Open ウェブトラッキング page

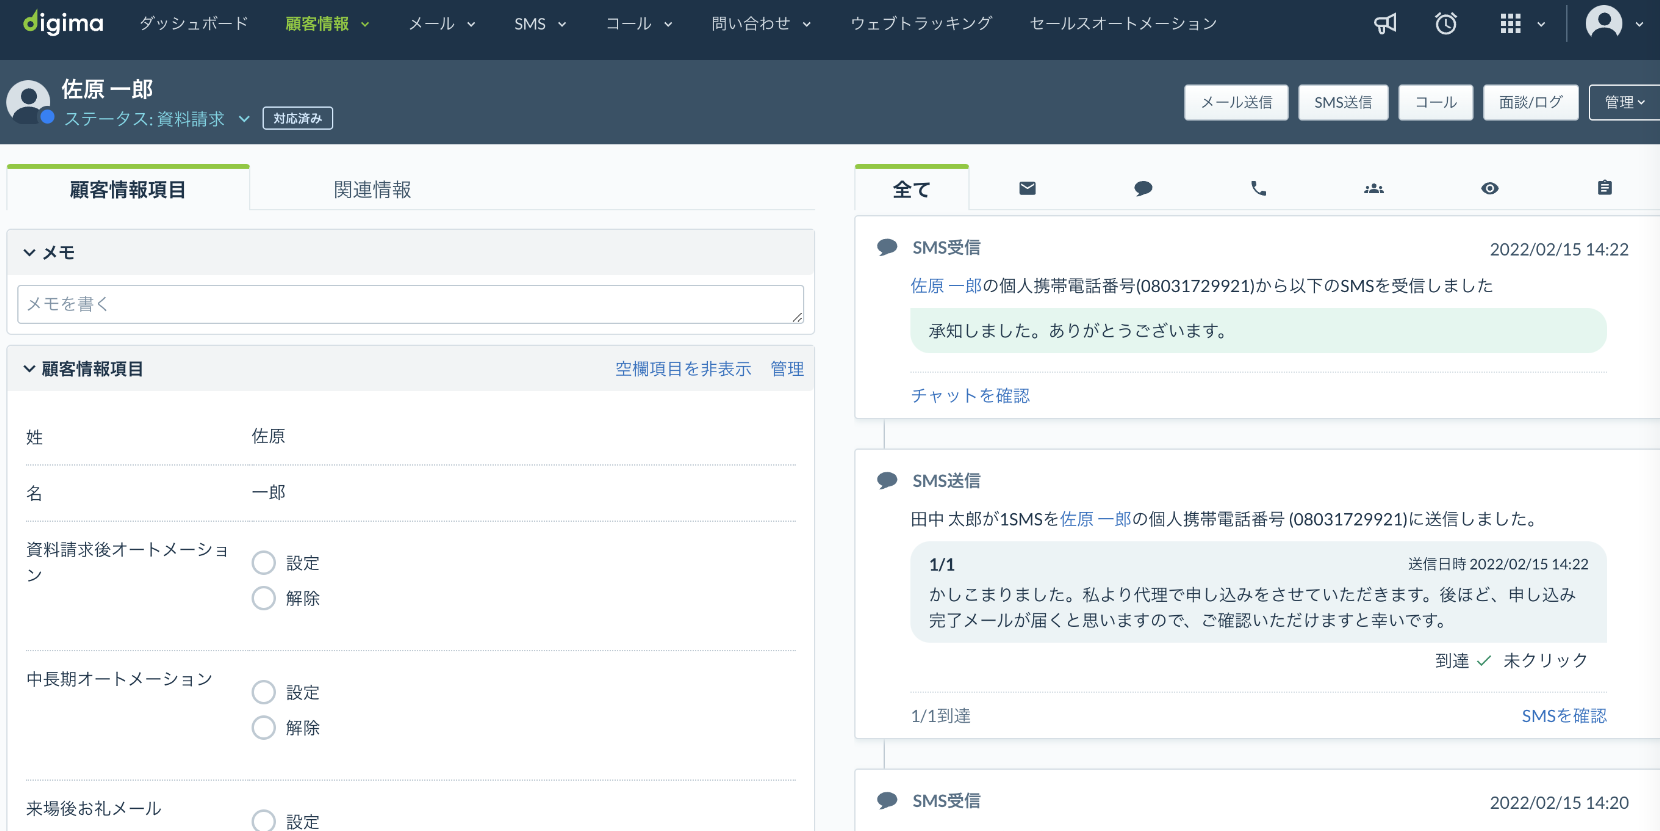[x=921, y=23]
